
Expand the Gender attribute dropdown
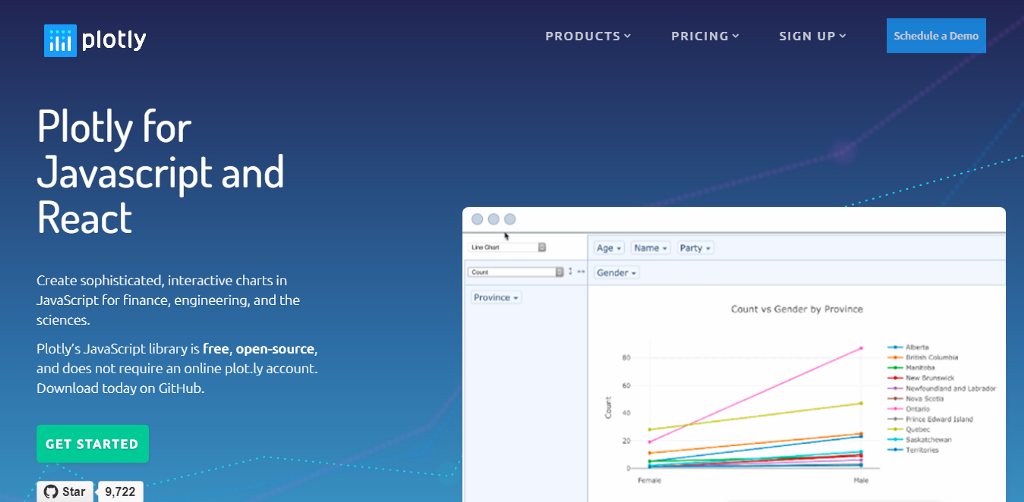617,272
